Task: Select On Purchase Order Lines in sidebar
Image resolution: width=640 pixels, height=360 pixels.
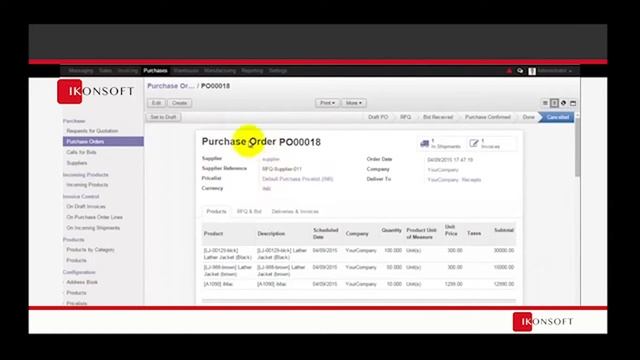Action: 94,217
